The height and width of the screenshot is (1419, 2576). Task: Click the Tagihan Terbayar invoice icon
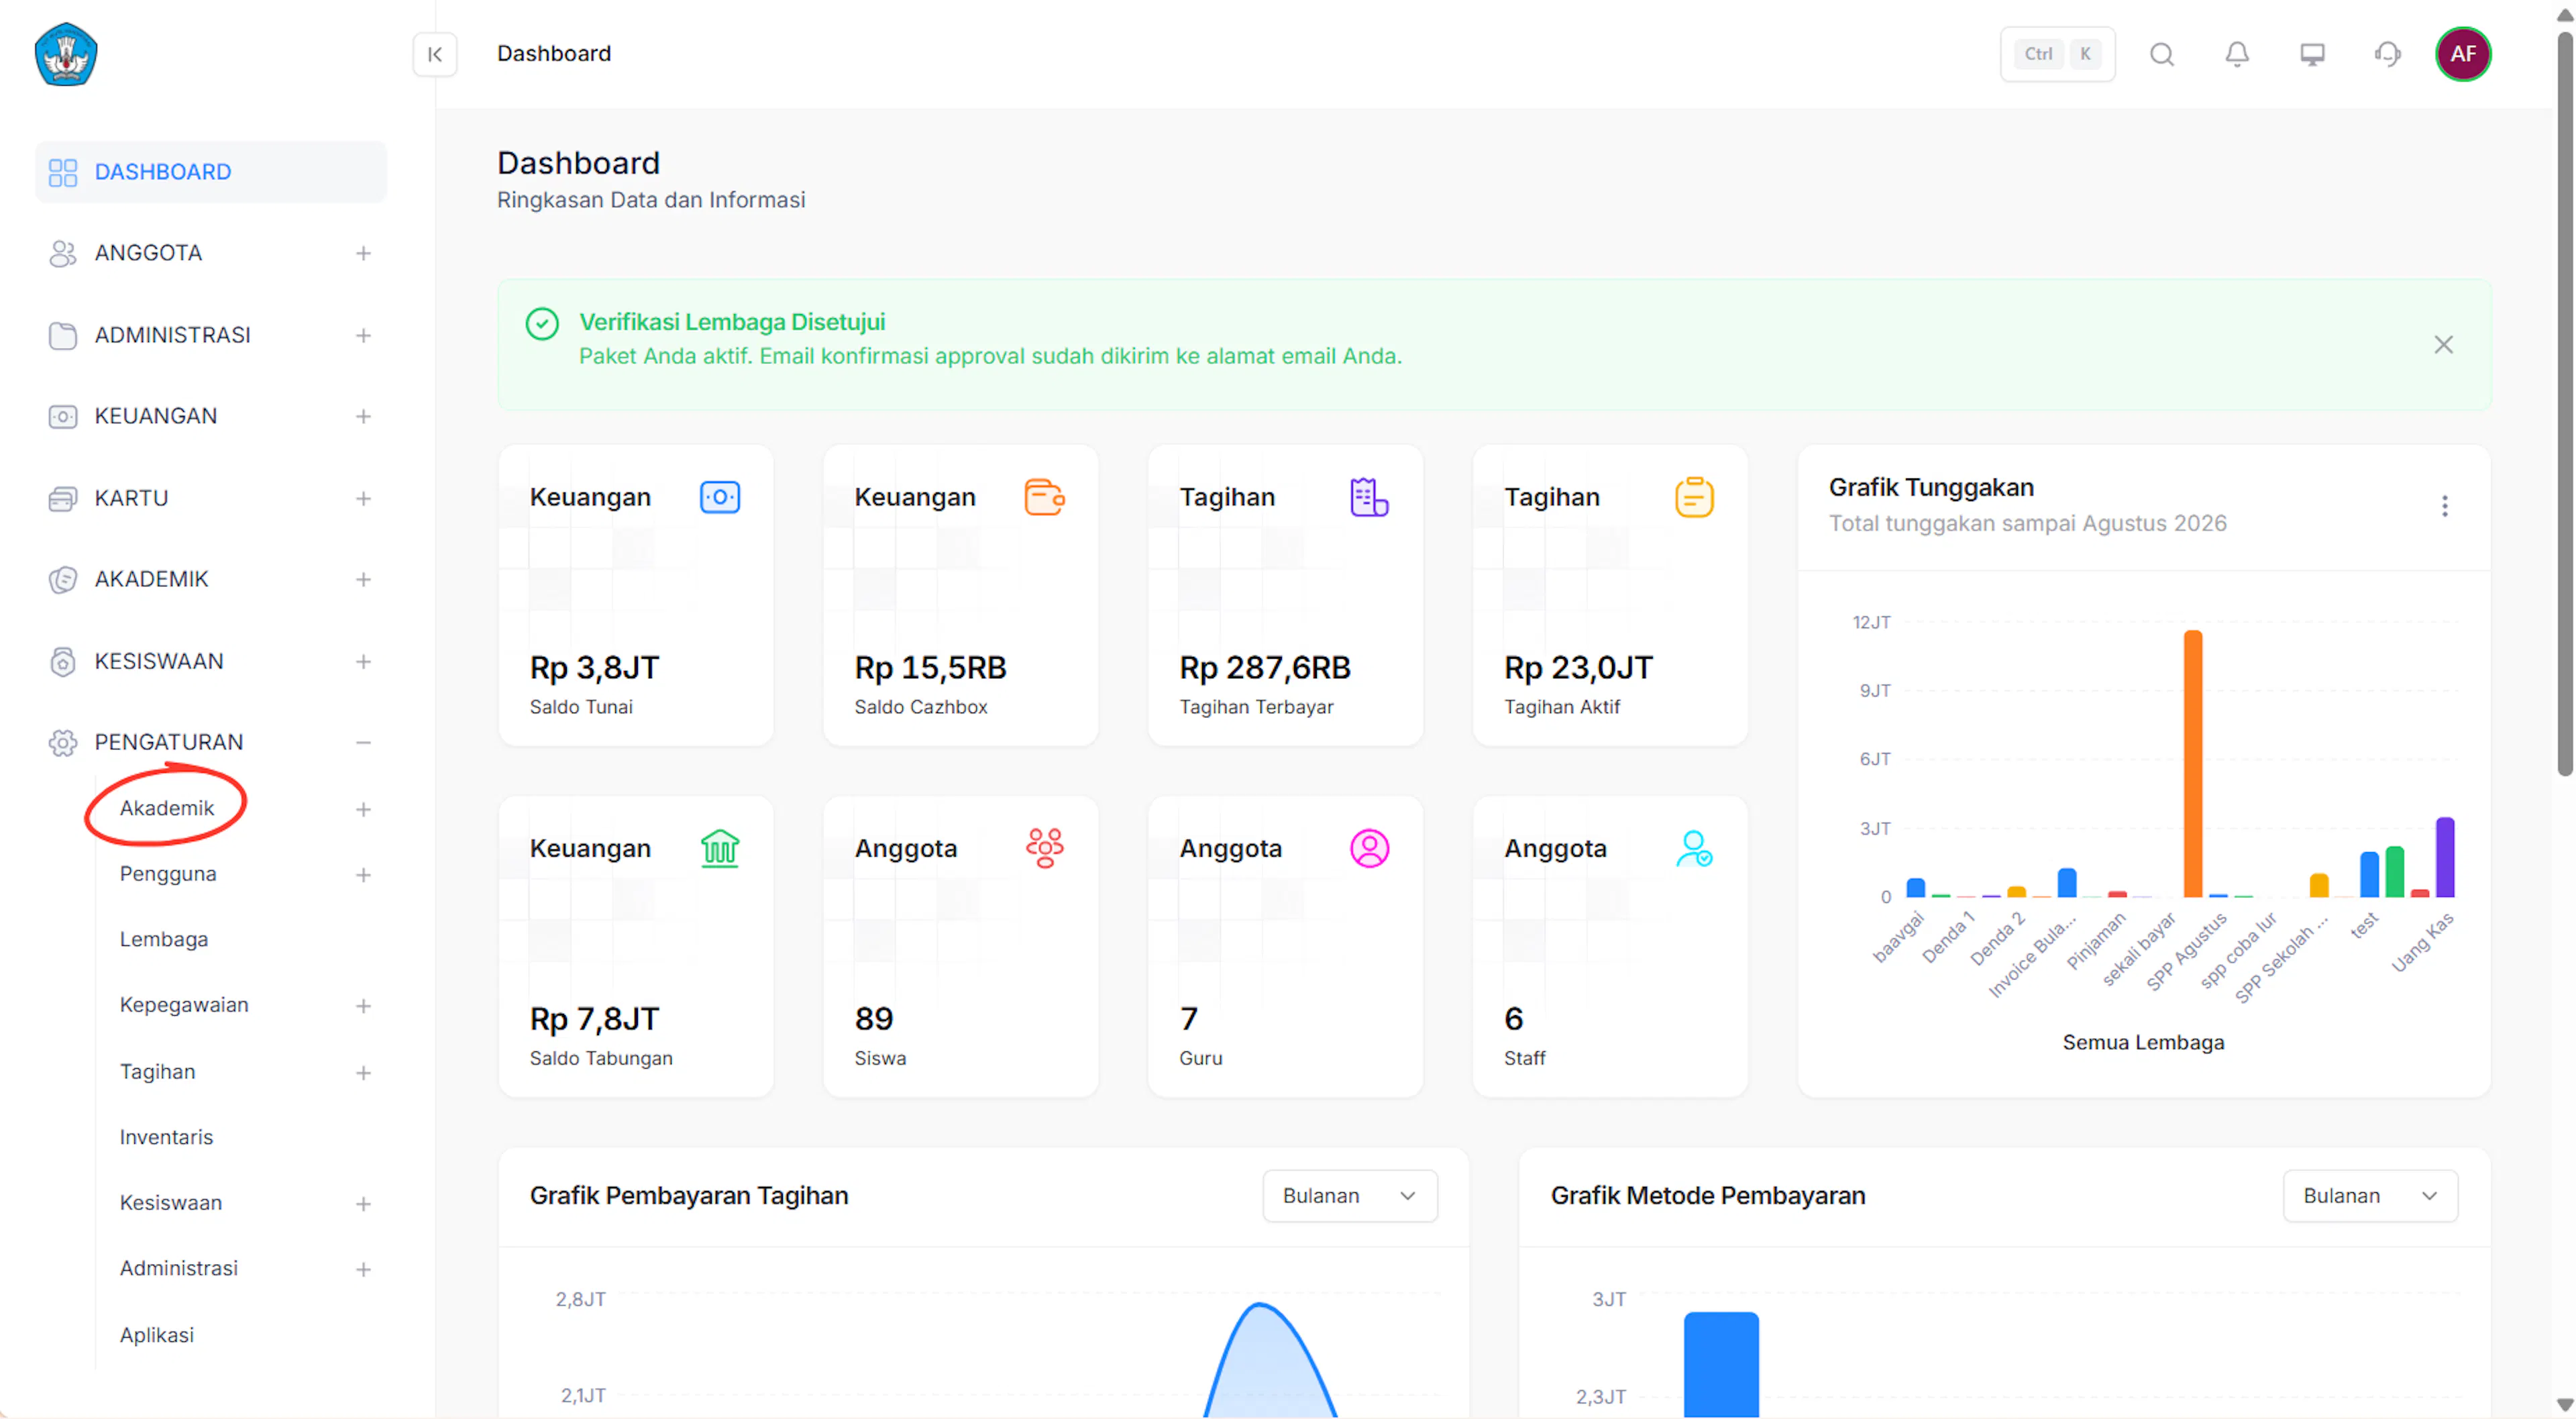[1369, 497]
